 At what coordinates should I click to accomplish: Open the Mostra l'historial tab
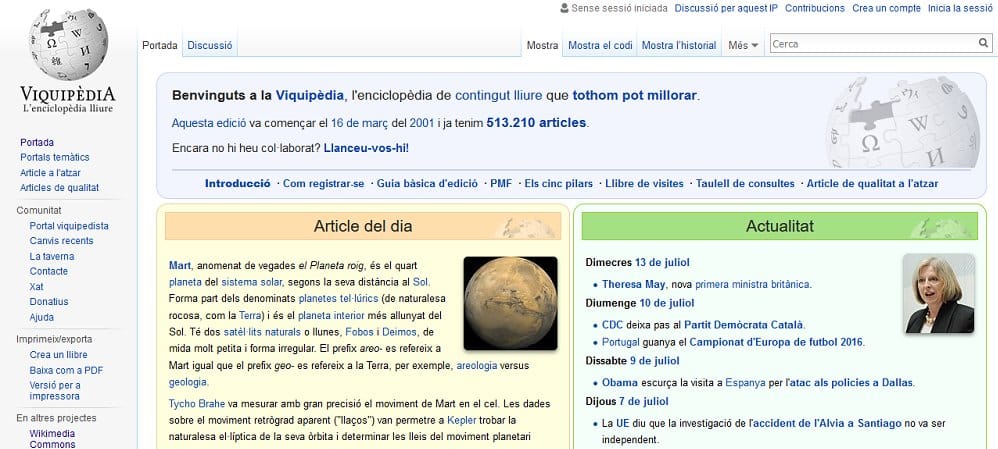click(678, 45)
